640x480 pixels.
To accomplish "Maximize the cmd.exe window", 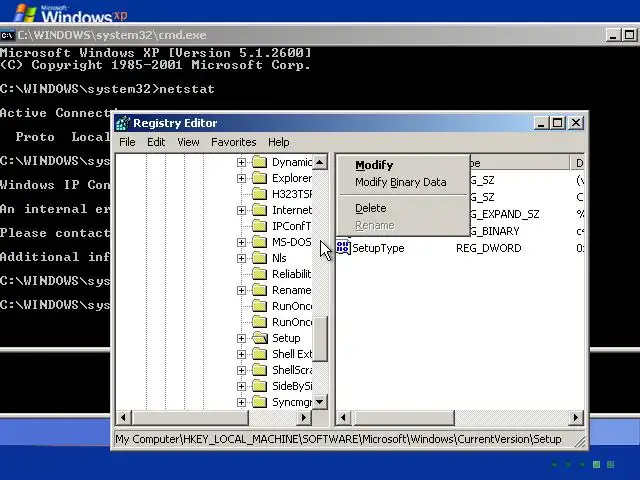I will pyautogui.click(x=630, y=35).
